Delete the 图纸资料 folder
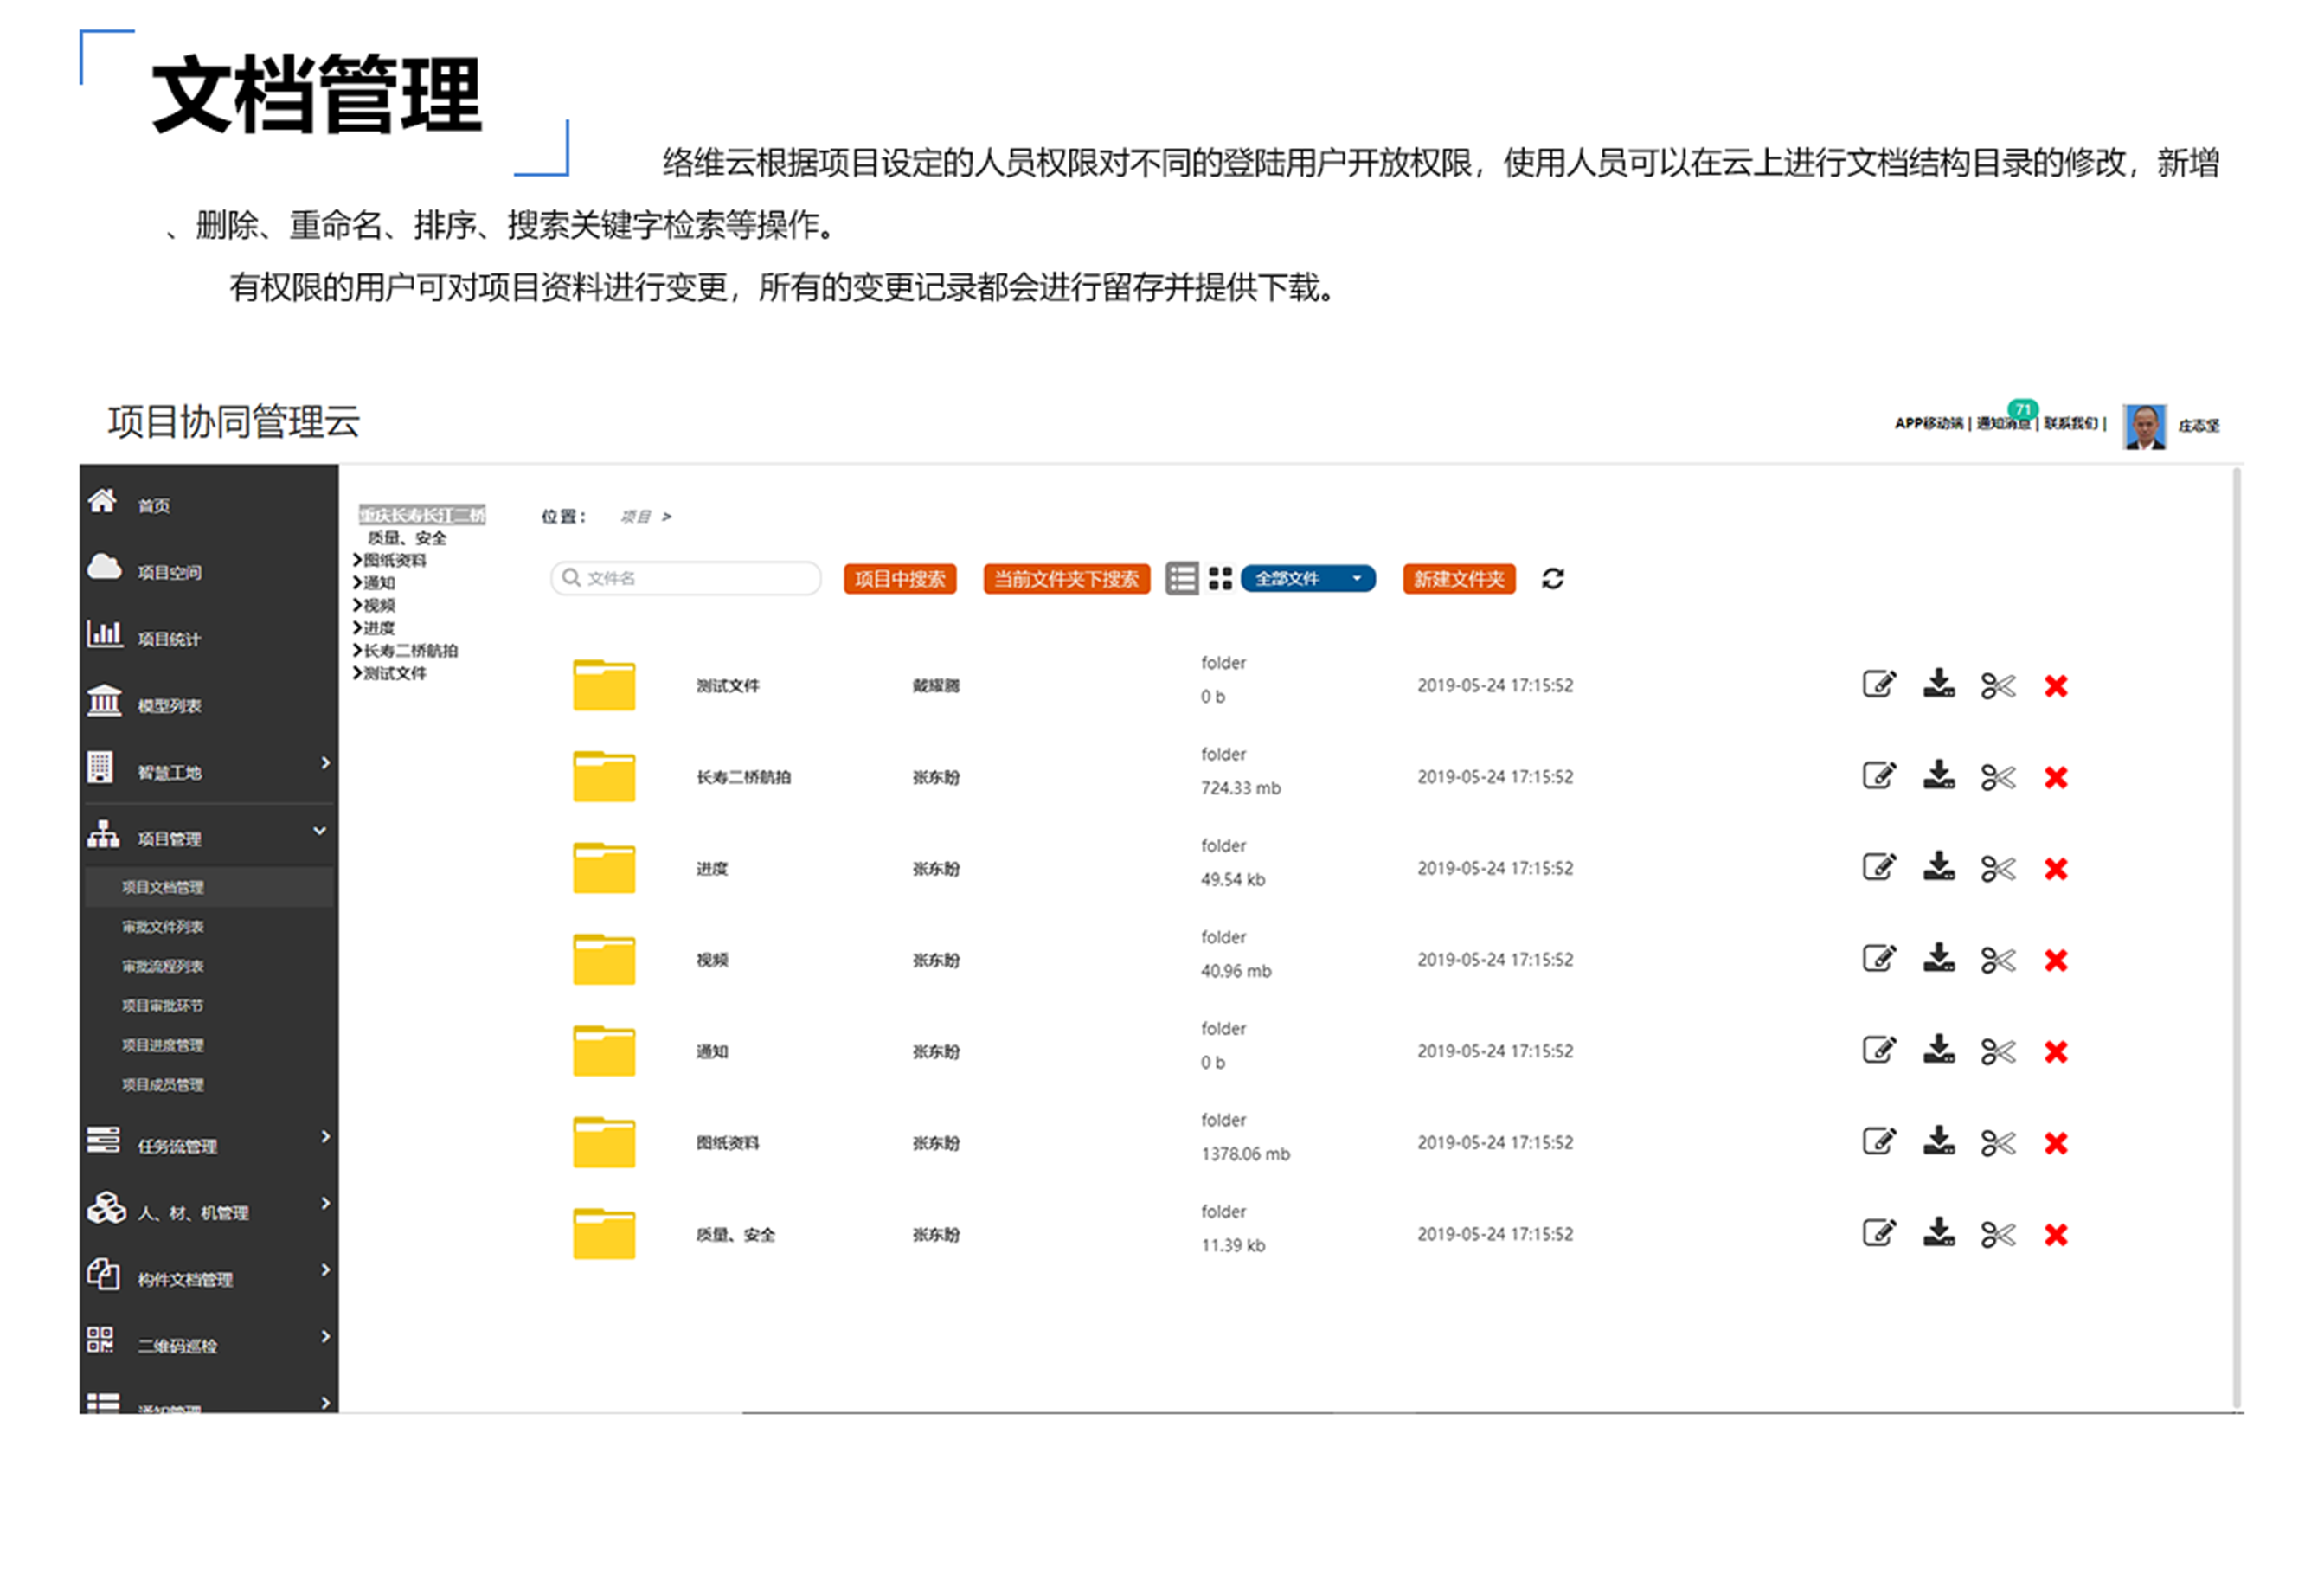This screenshot has width=2324, height=1594. pos(2056,1143)
